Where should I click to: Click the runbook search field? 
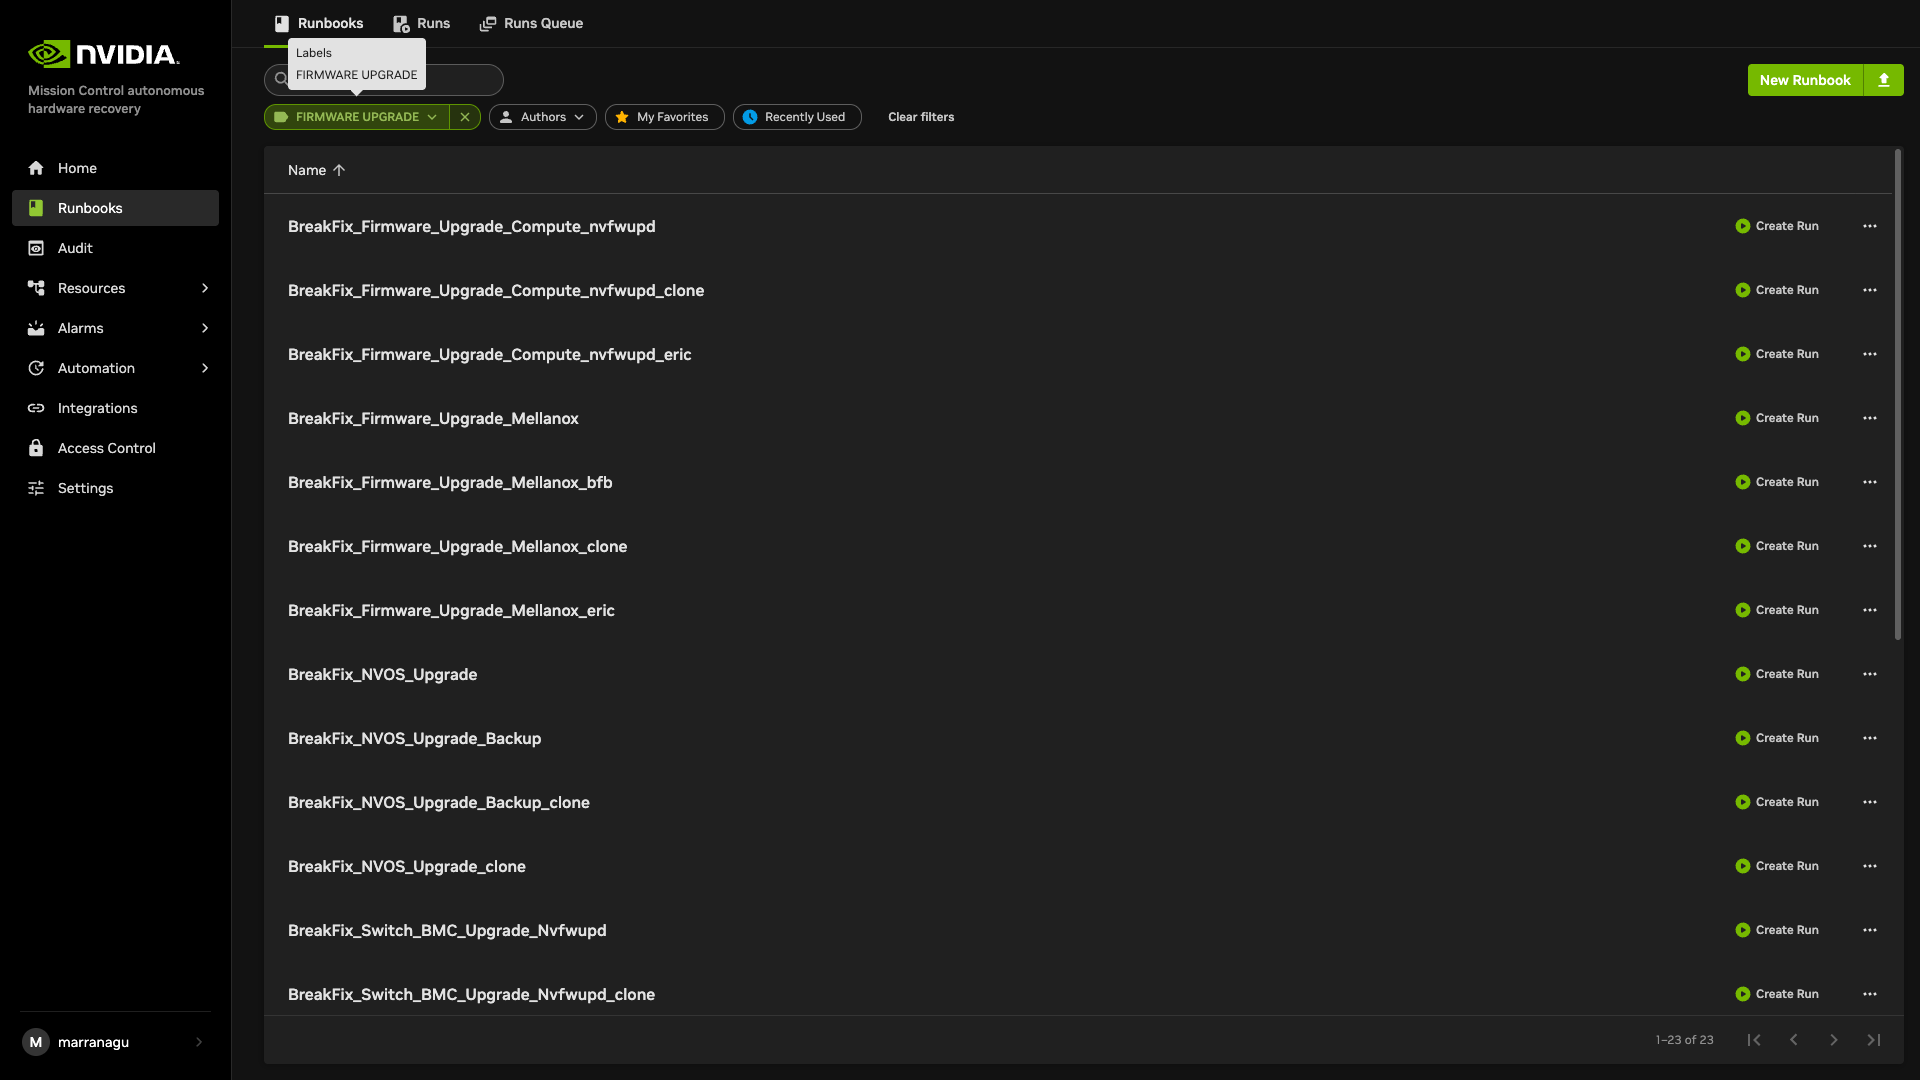tap(383, 80)
